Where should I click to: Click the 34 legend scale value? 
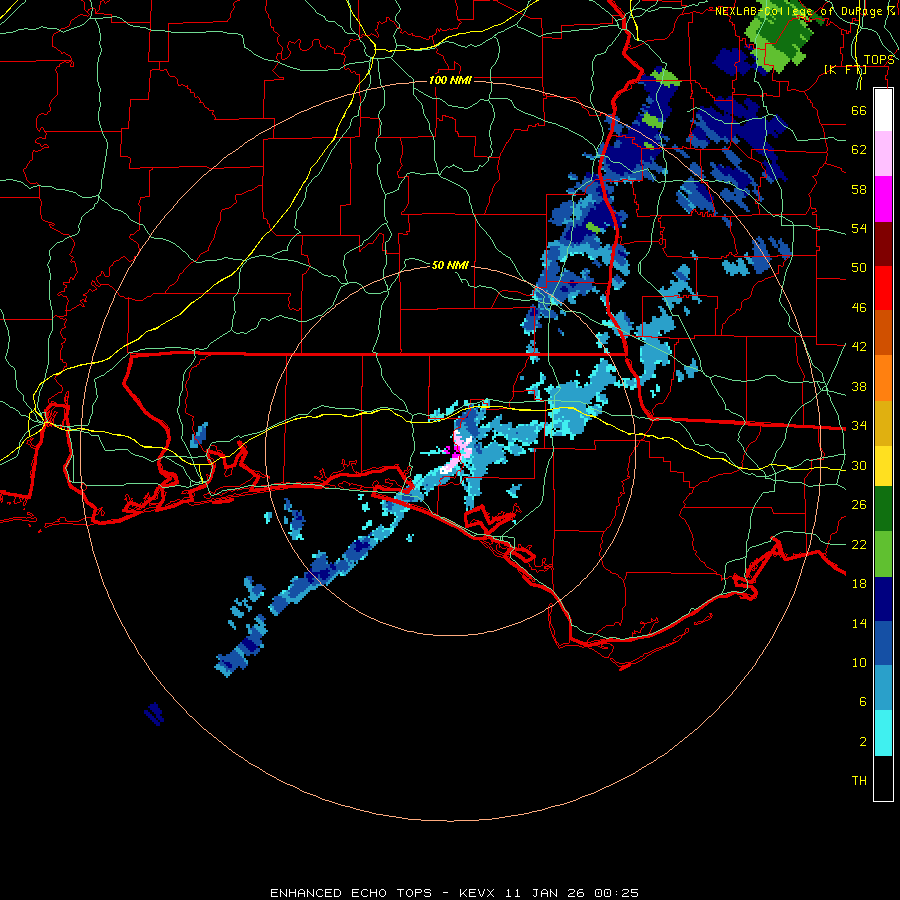click(x=859, y=426)
